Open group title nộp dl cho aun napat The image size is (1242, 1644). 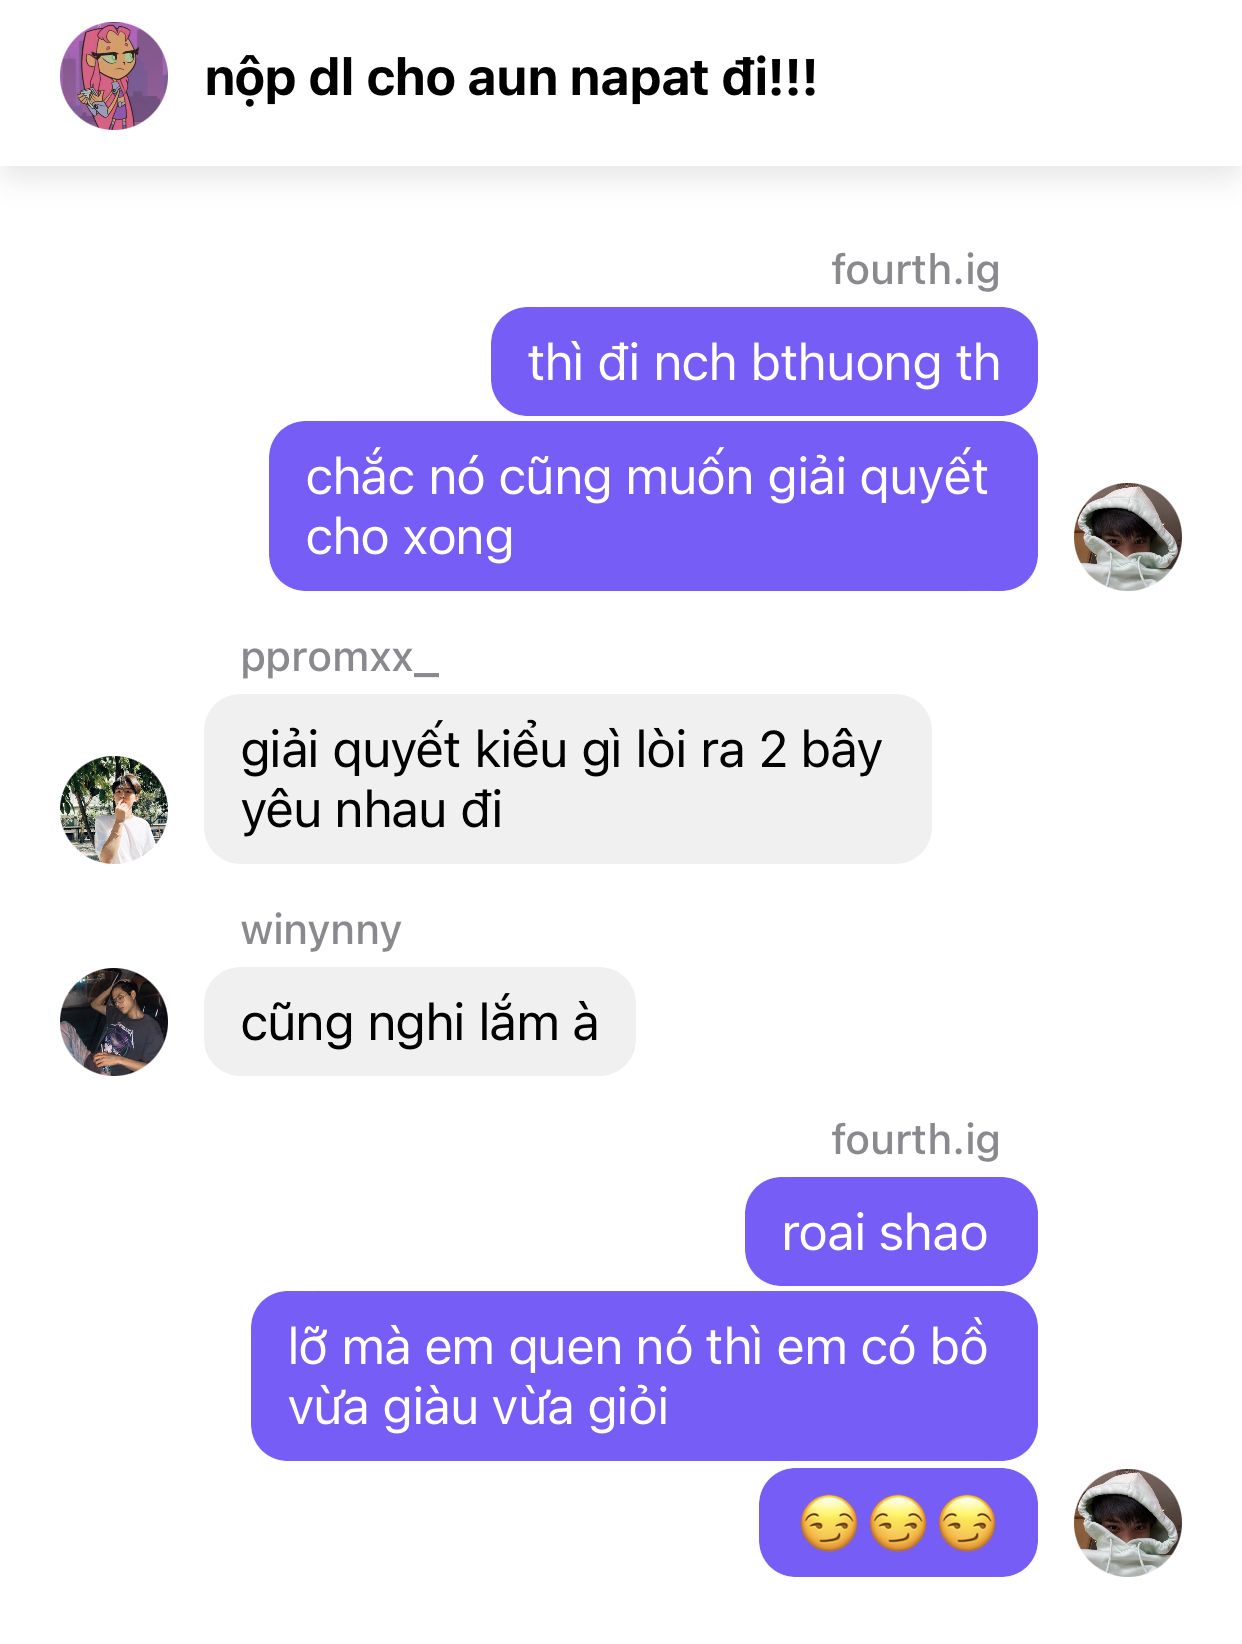pos(511,78)
